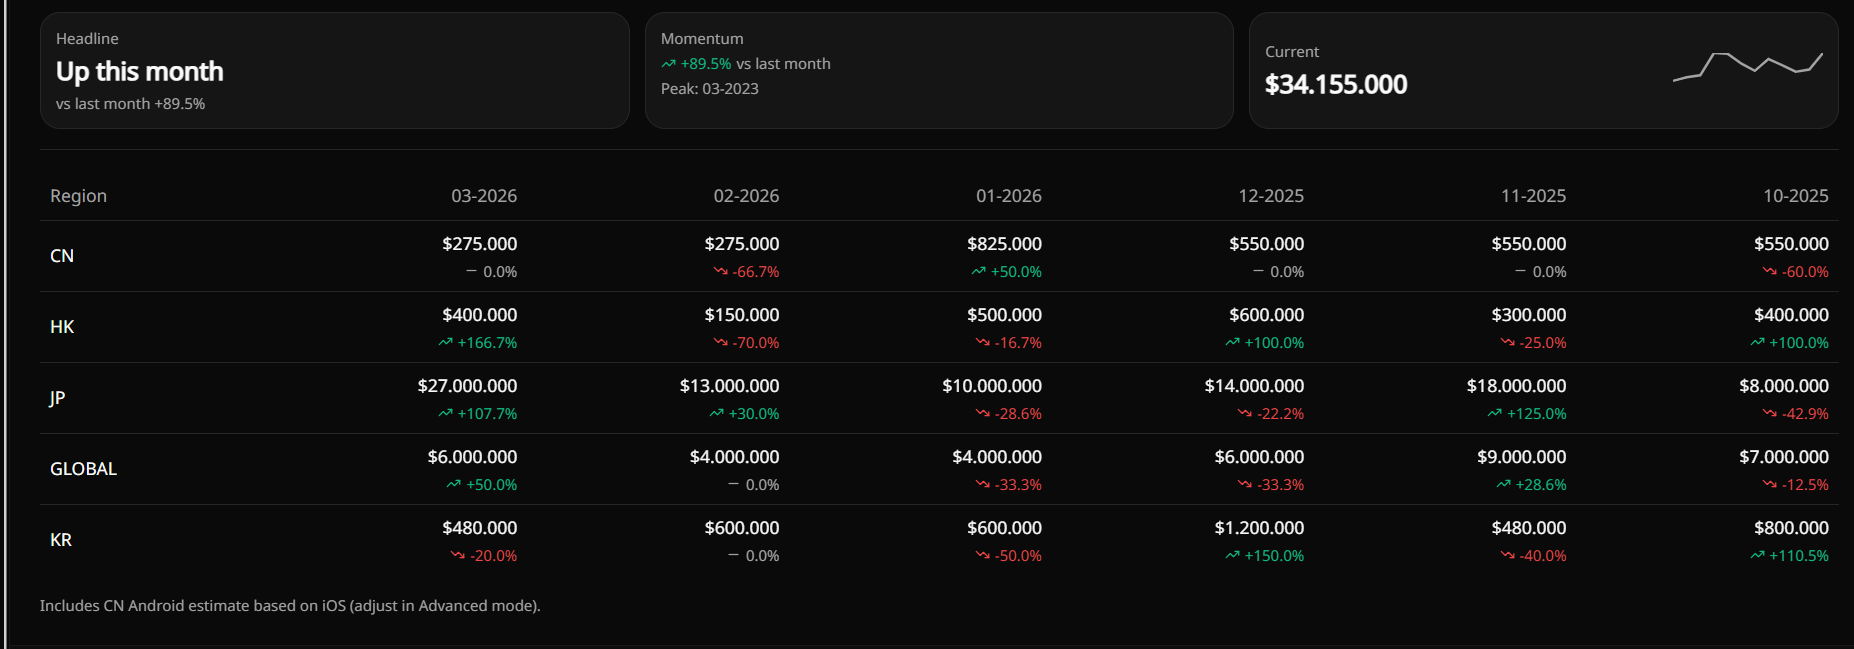Click the 12-2025 column header
Image resolution: width=1854 pixels, height=649 pixels.
(x=1271, y=196)
